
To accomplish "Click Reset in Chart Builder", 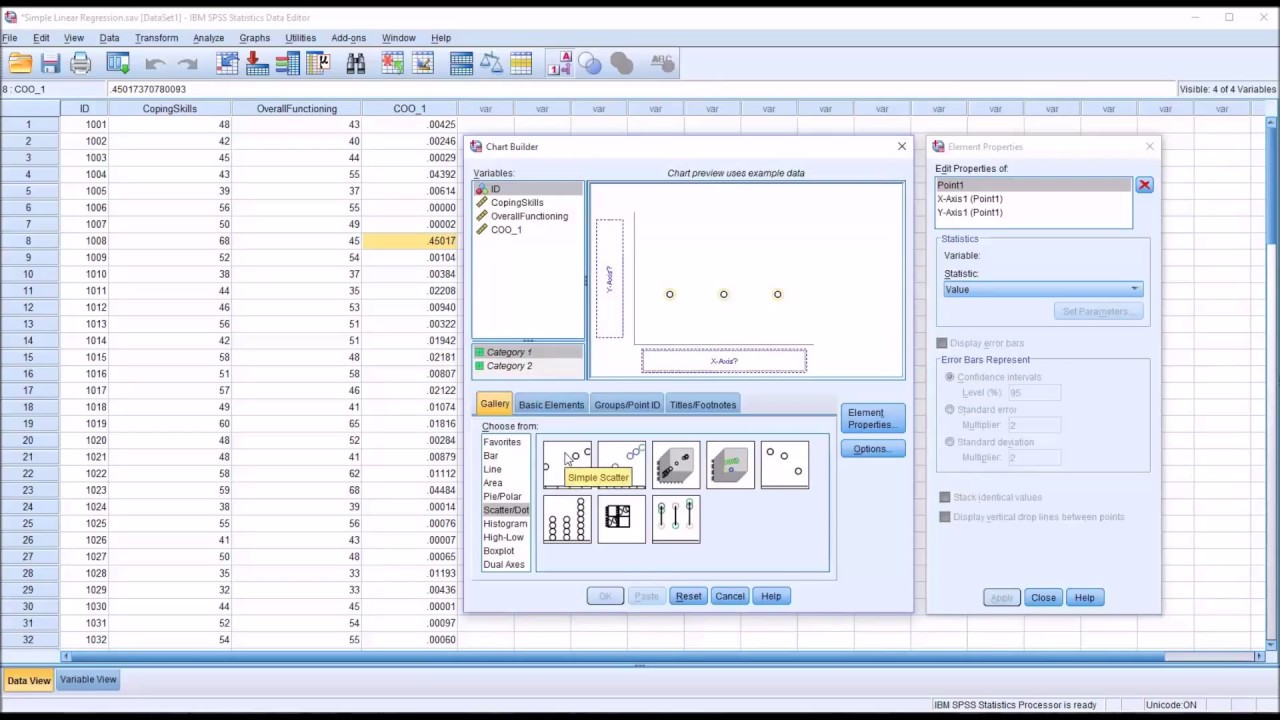I will (x=688, y=597).
